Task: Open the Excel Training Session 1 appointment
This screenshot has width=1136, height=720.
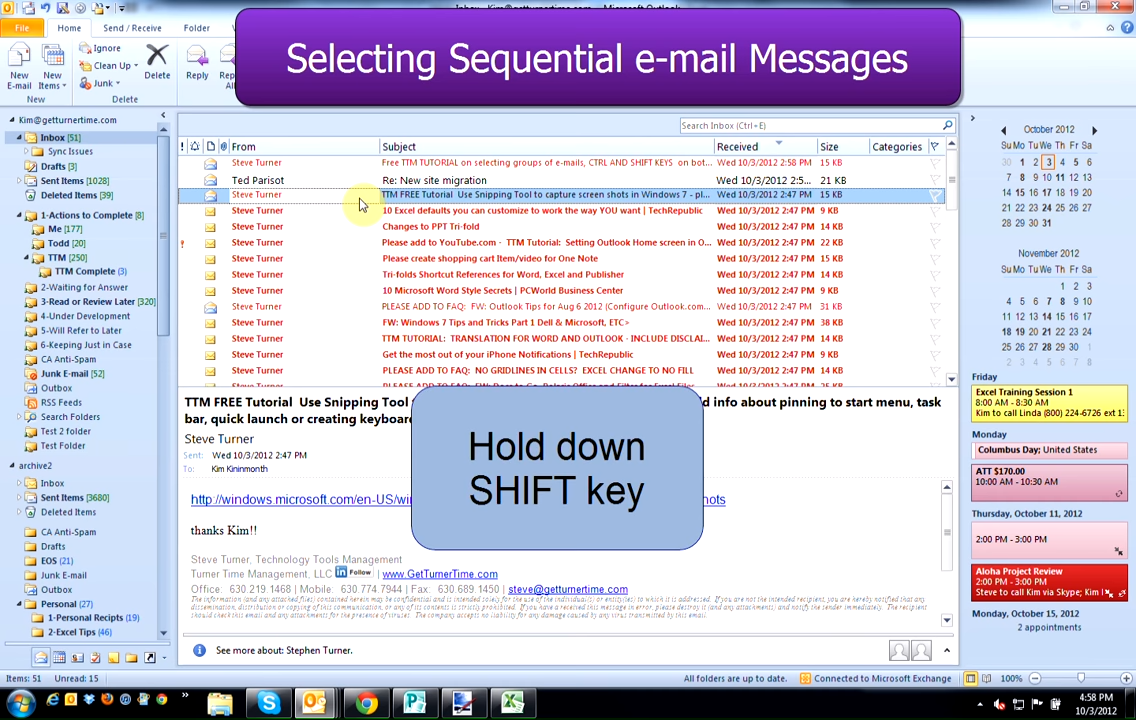Action: pos(1049,403)
